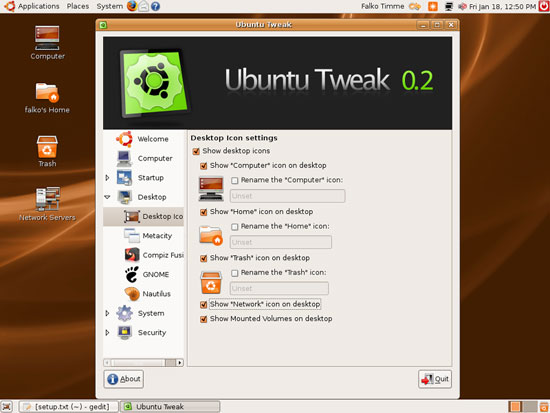Select the Welcome entry in sidebar
Screen dimensions: 550x413
click(153, 139)
